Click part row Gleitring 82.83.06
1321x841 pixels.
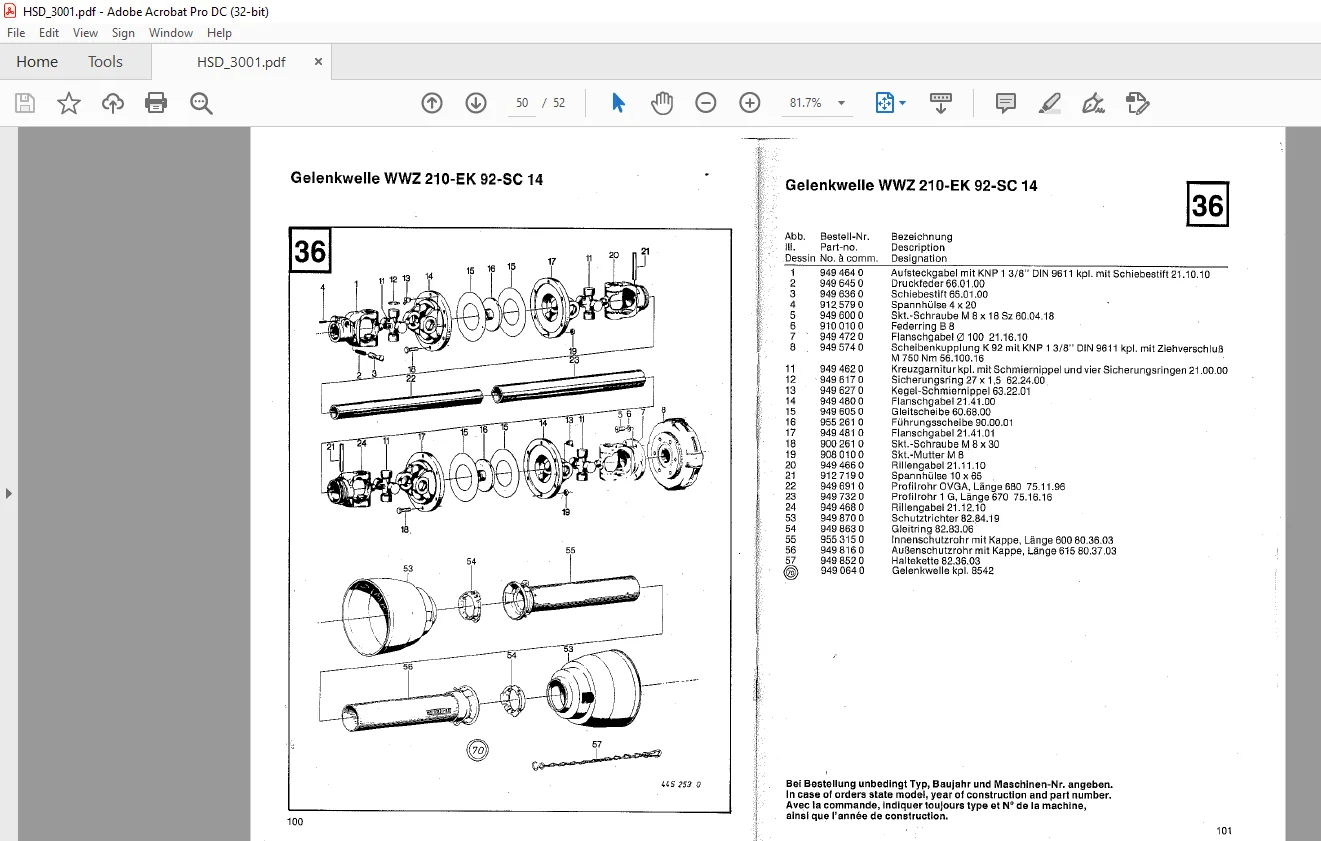(x=879, y=529)
